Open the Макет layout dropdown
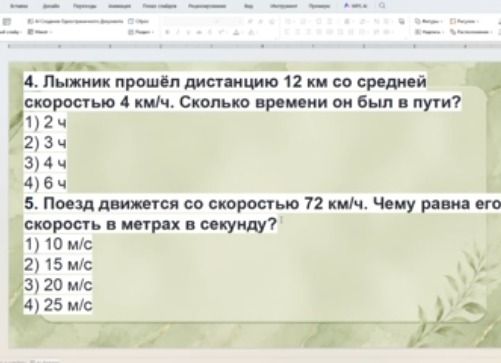Screen dimensions: 501x363 (x=40, y=32)
